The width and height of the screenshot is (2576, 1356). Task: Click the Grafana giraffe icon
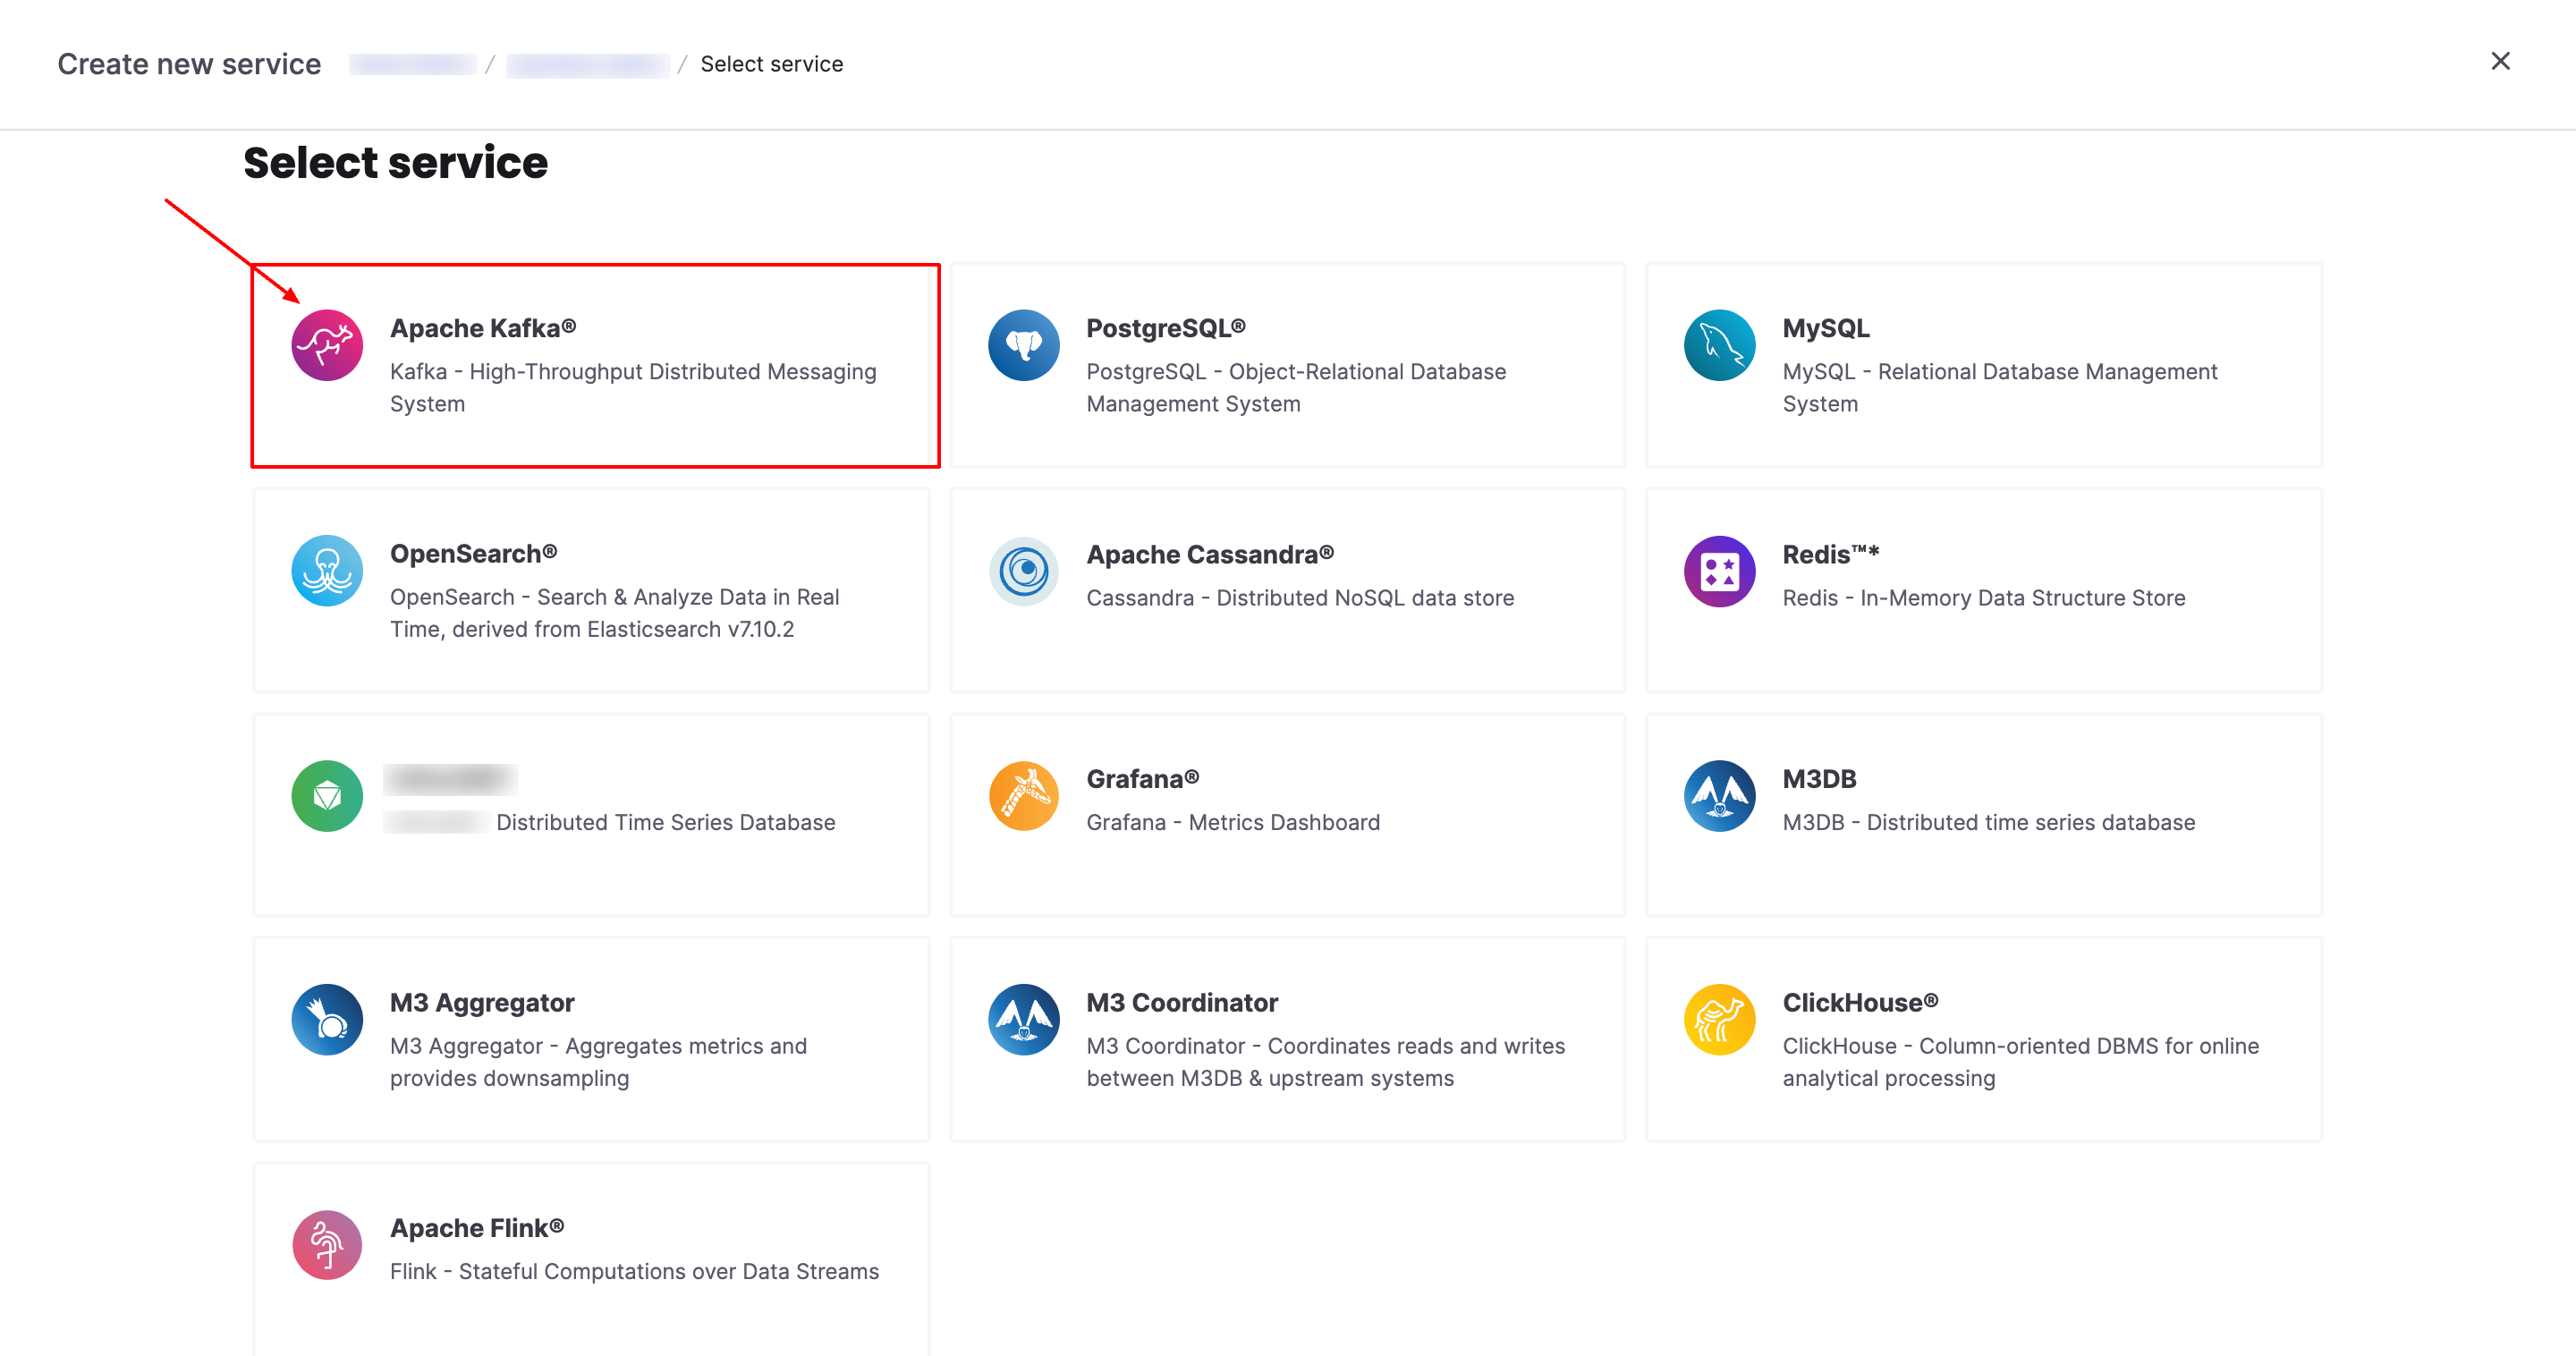pyautogui.click(x=1023, y=796)
